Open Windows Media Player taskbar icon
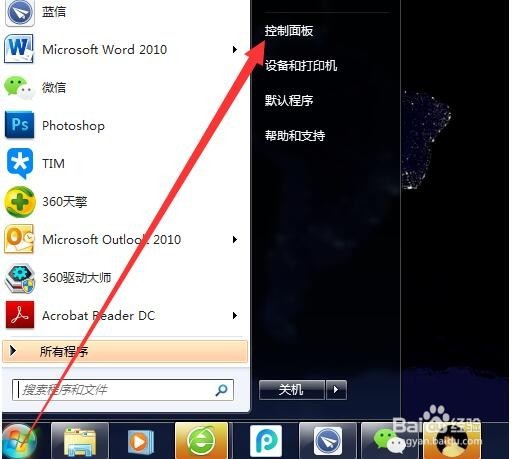Image resolution: width=512 pixels, height=459 pixels. click(140, 442)
